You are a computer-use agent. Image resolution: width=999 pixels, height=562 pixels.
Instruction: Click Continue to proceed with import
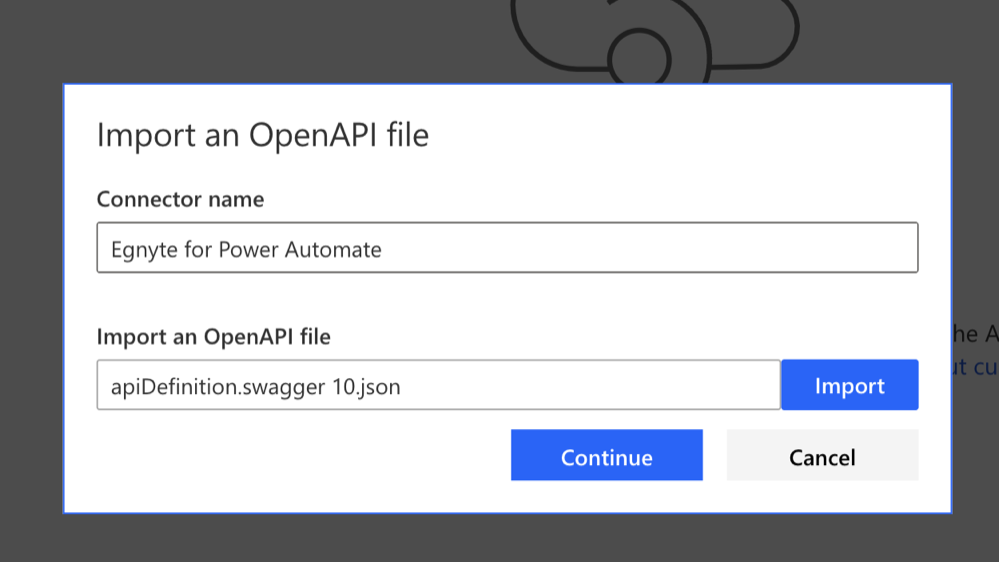click(x=607, y=455)
